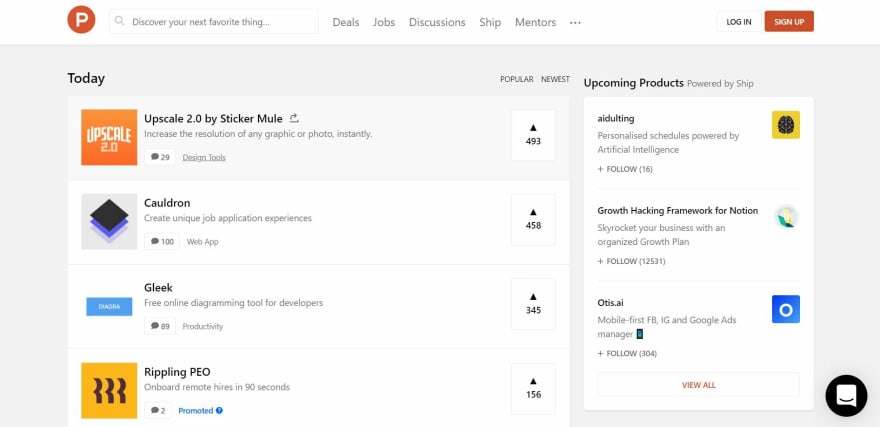Open the Rippling PEO yellow thumbnail
The image size is (880, 427).
pos(109,391)
